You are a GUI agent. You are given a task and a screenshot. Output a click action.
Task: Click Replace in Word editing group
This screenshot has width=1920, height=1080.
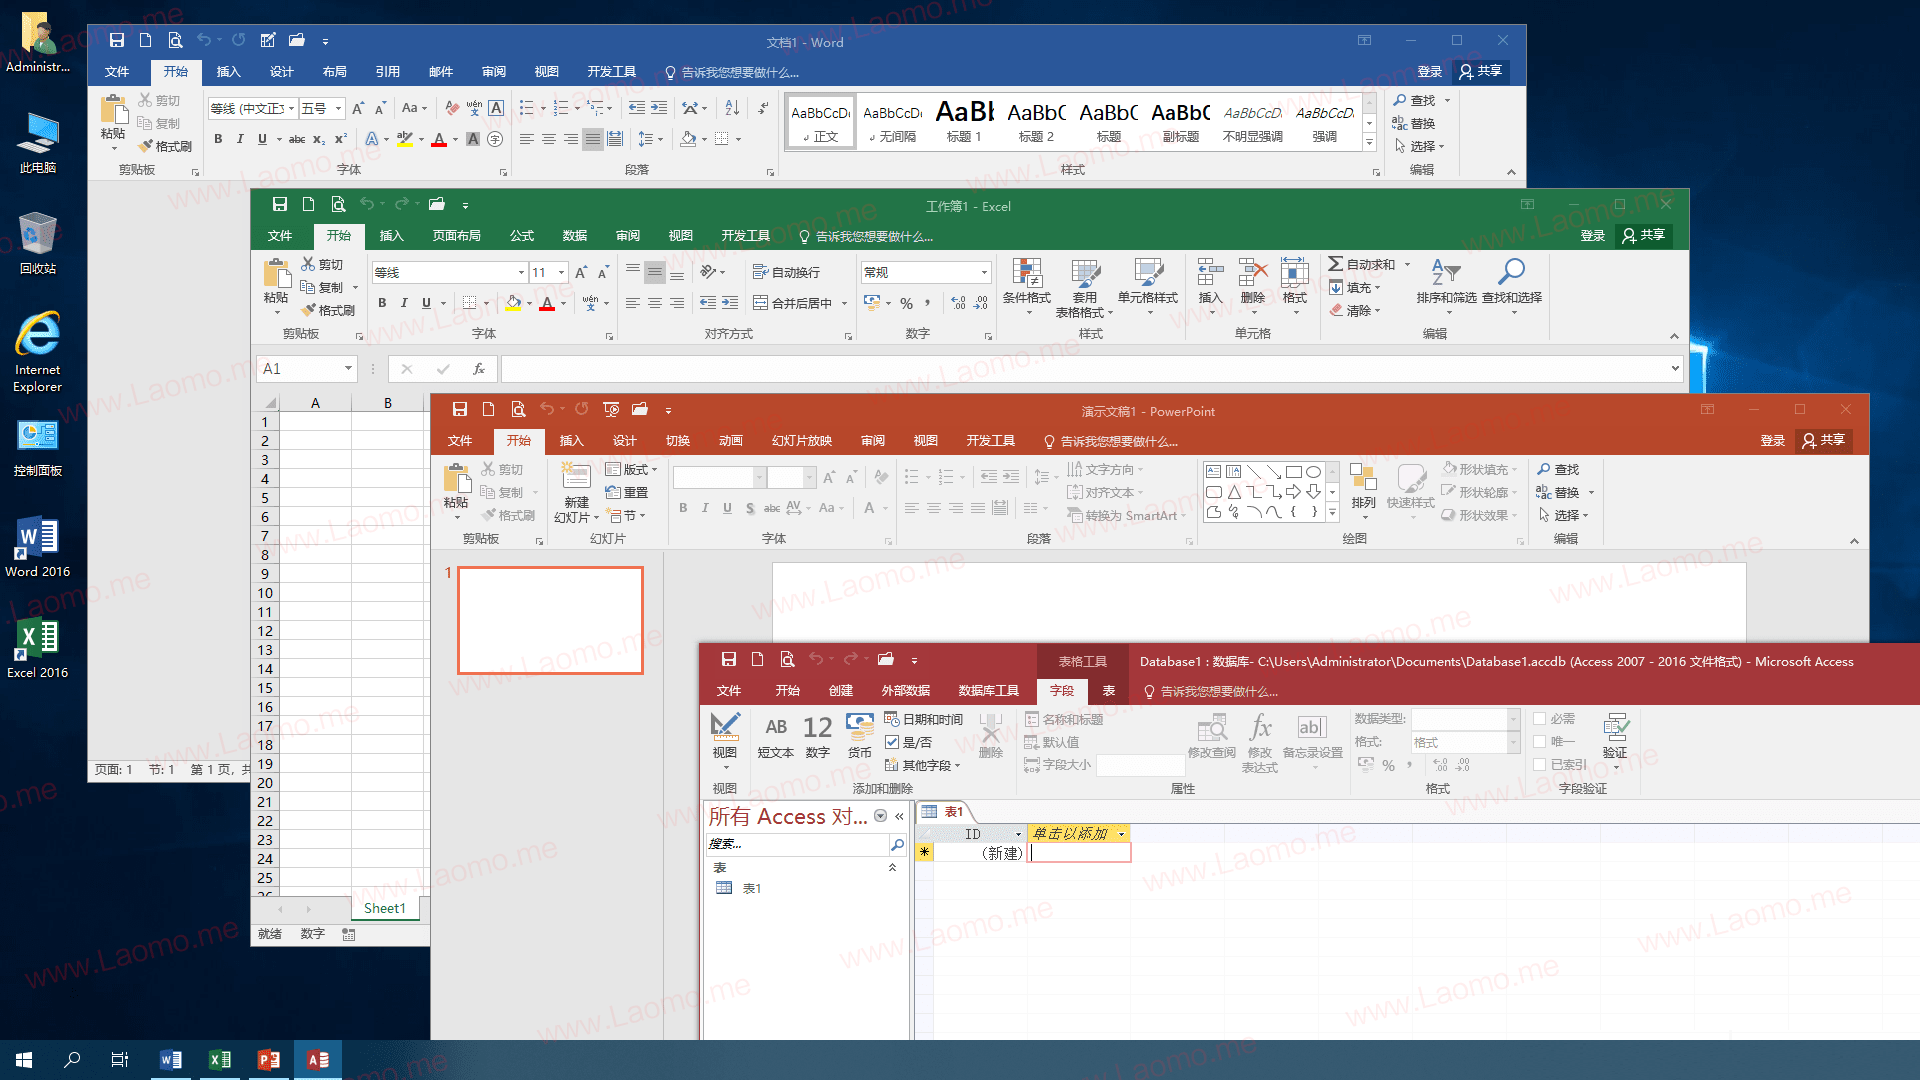tap(1414, 123)
